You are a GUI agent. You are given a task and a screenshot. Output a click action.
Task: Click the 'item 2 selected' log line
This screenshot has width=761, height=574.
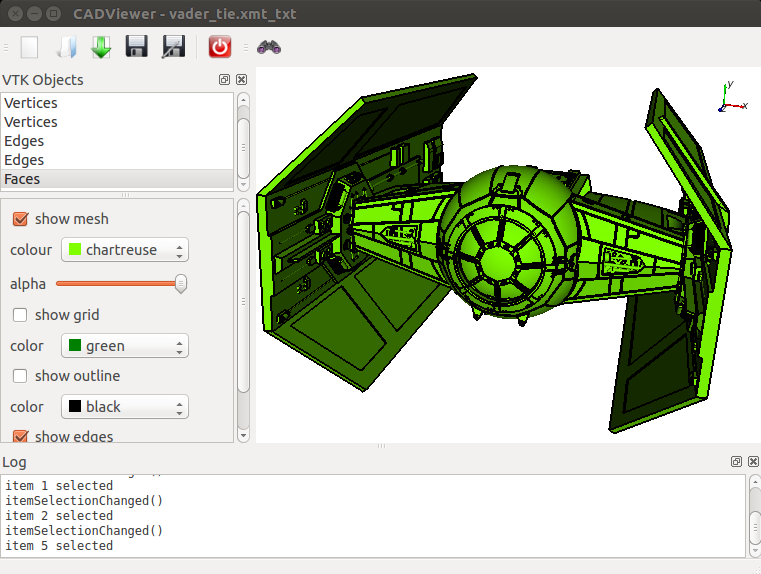coord(59,516)
